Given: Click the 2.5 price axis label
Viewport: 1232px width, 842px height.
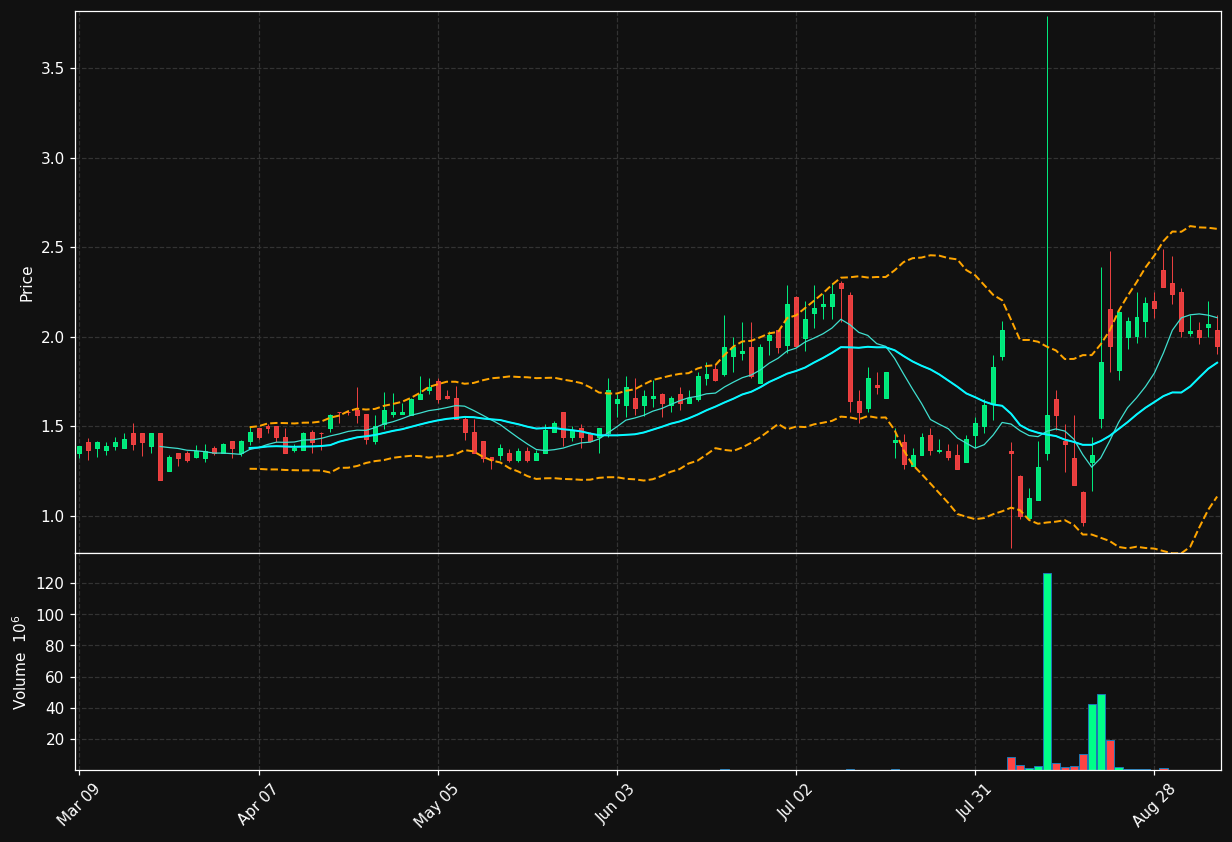Looking at the screenshot, I should tap(52, 247).
